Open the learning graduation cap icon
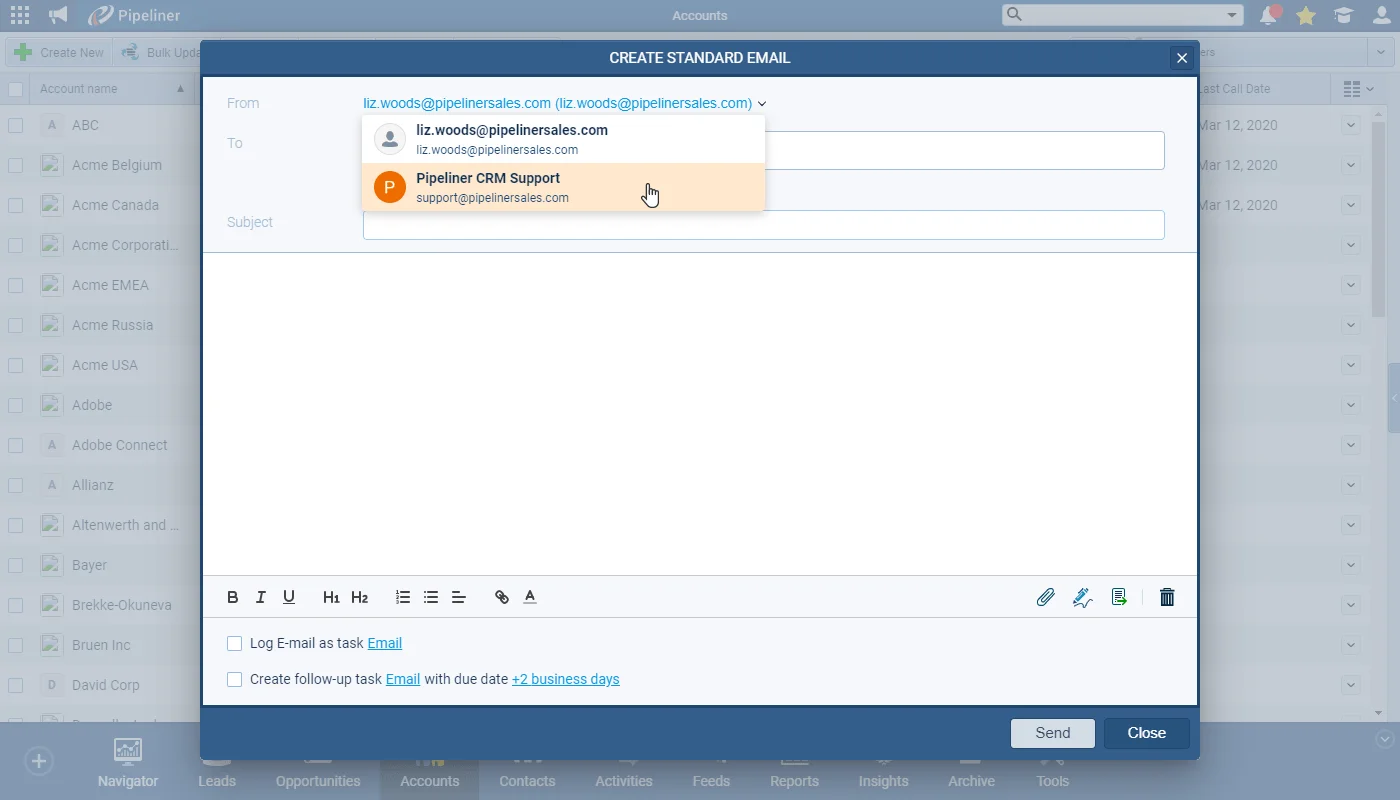The height and width of the screenshot is (800, 1400). 1343,15
